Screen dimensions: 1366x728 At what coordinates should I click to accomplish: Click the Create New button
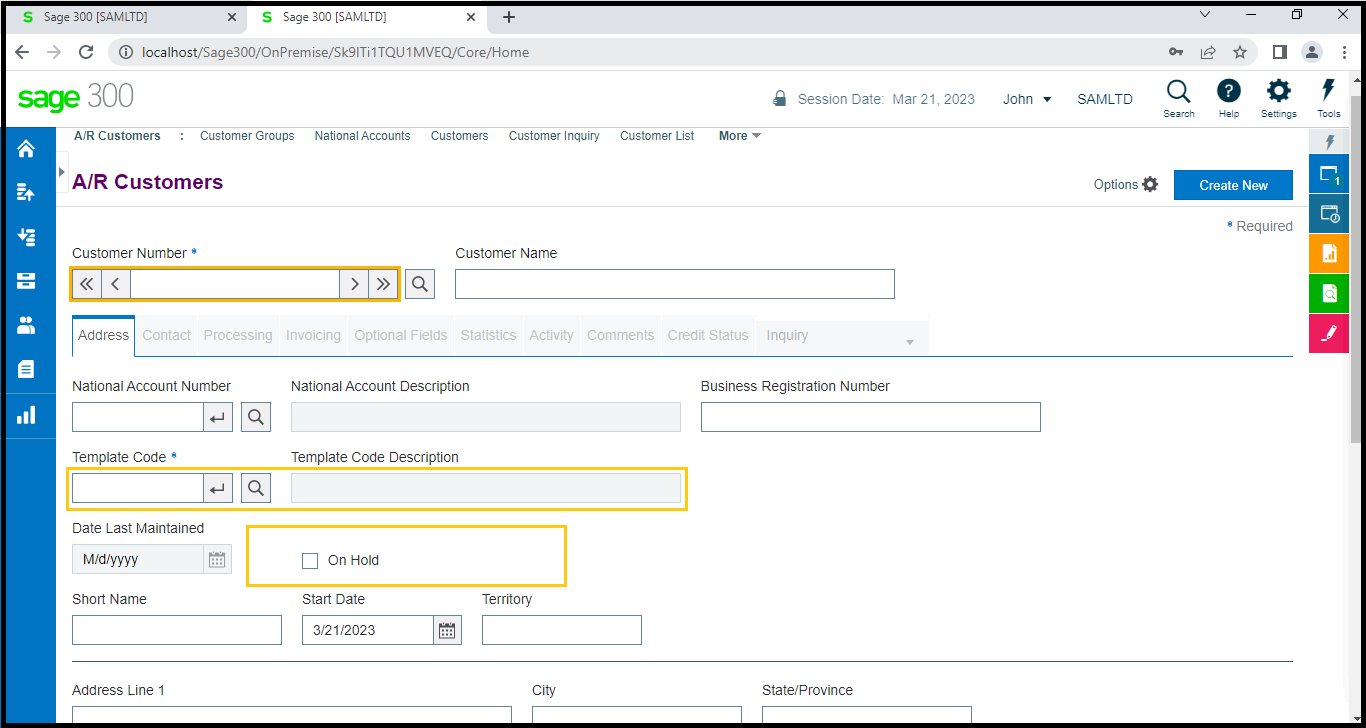[x=1232, y=185]
